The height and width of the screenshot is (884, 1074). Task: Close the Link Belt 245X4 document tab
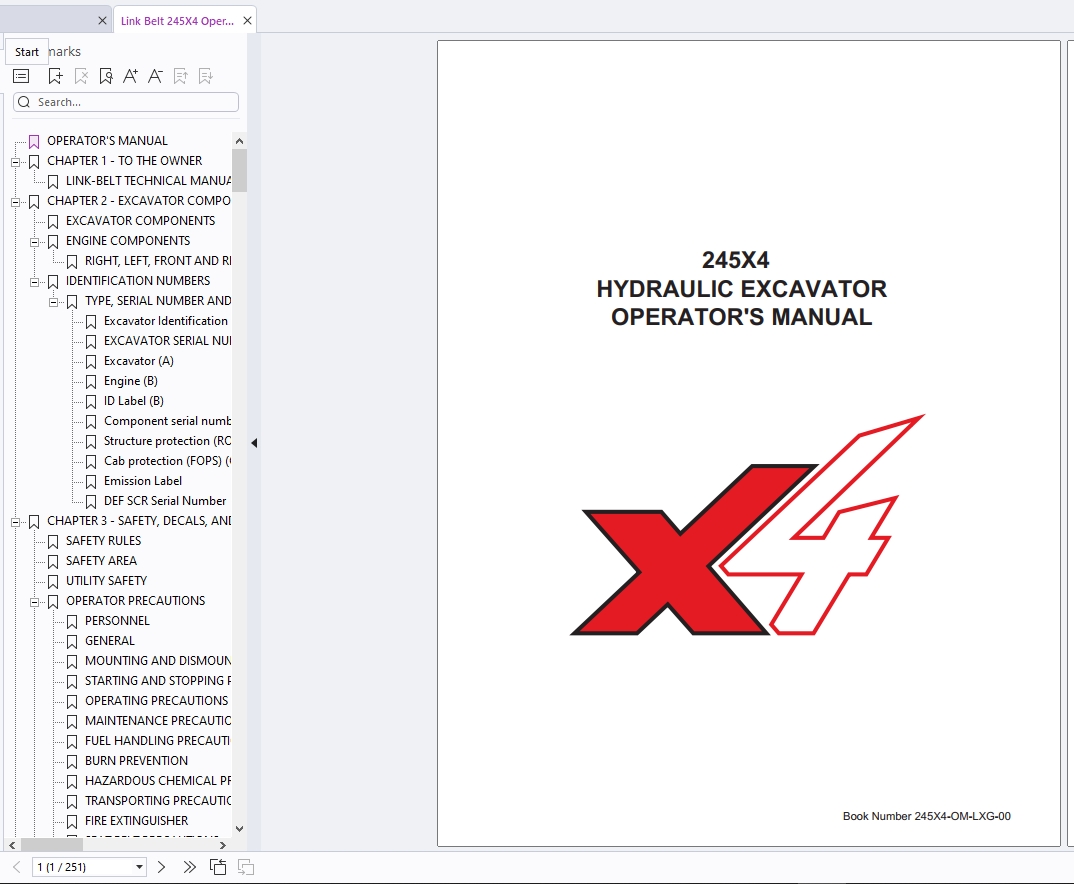247,21
